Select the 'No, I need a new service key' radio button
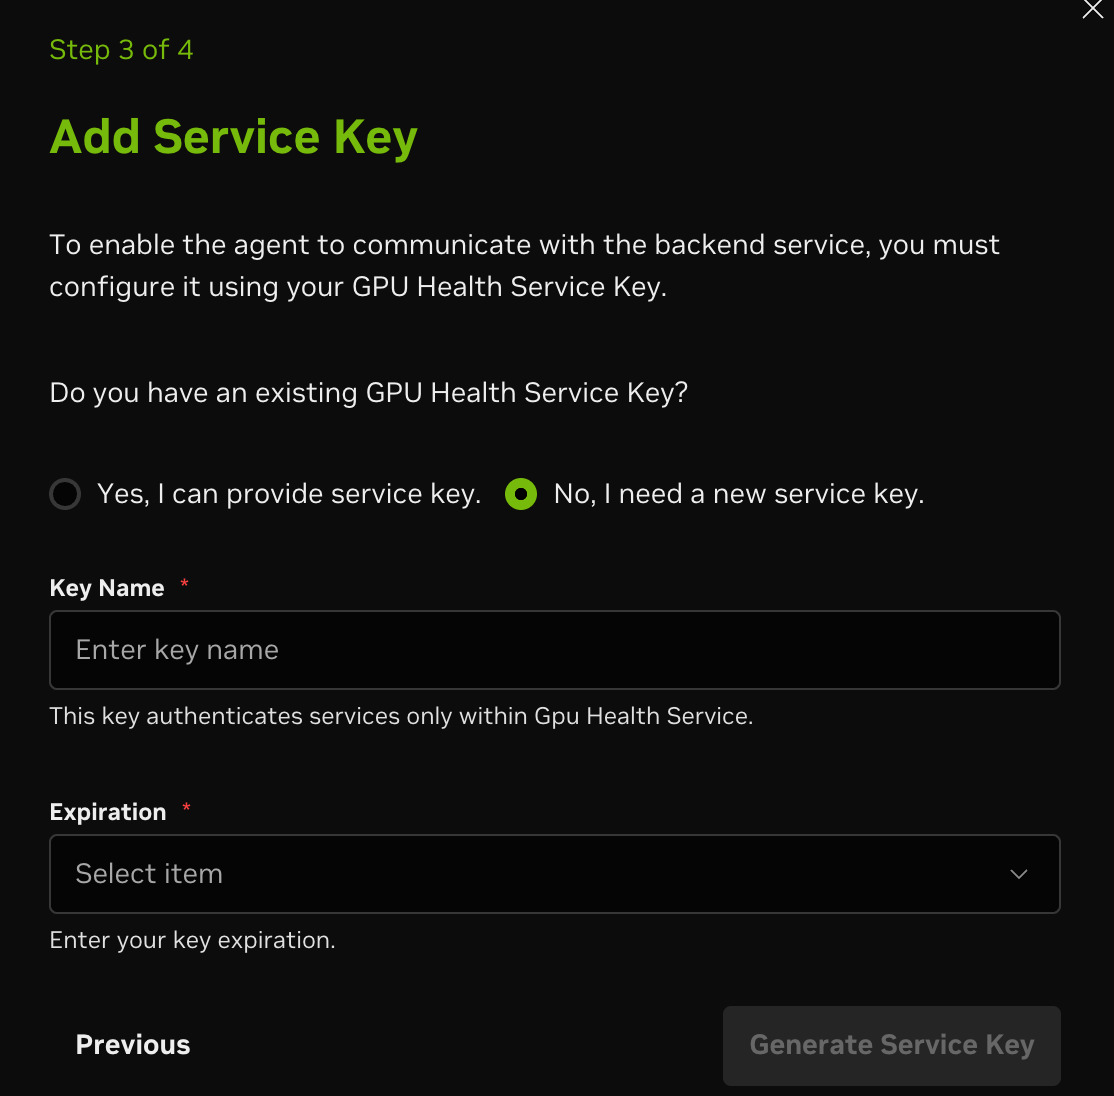This screenshot has width=1114, height=1096. pos(521,494)
